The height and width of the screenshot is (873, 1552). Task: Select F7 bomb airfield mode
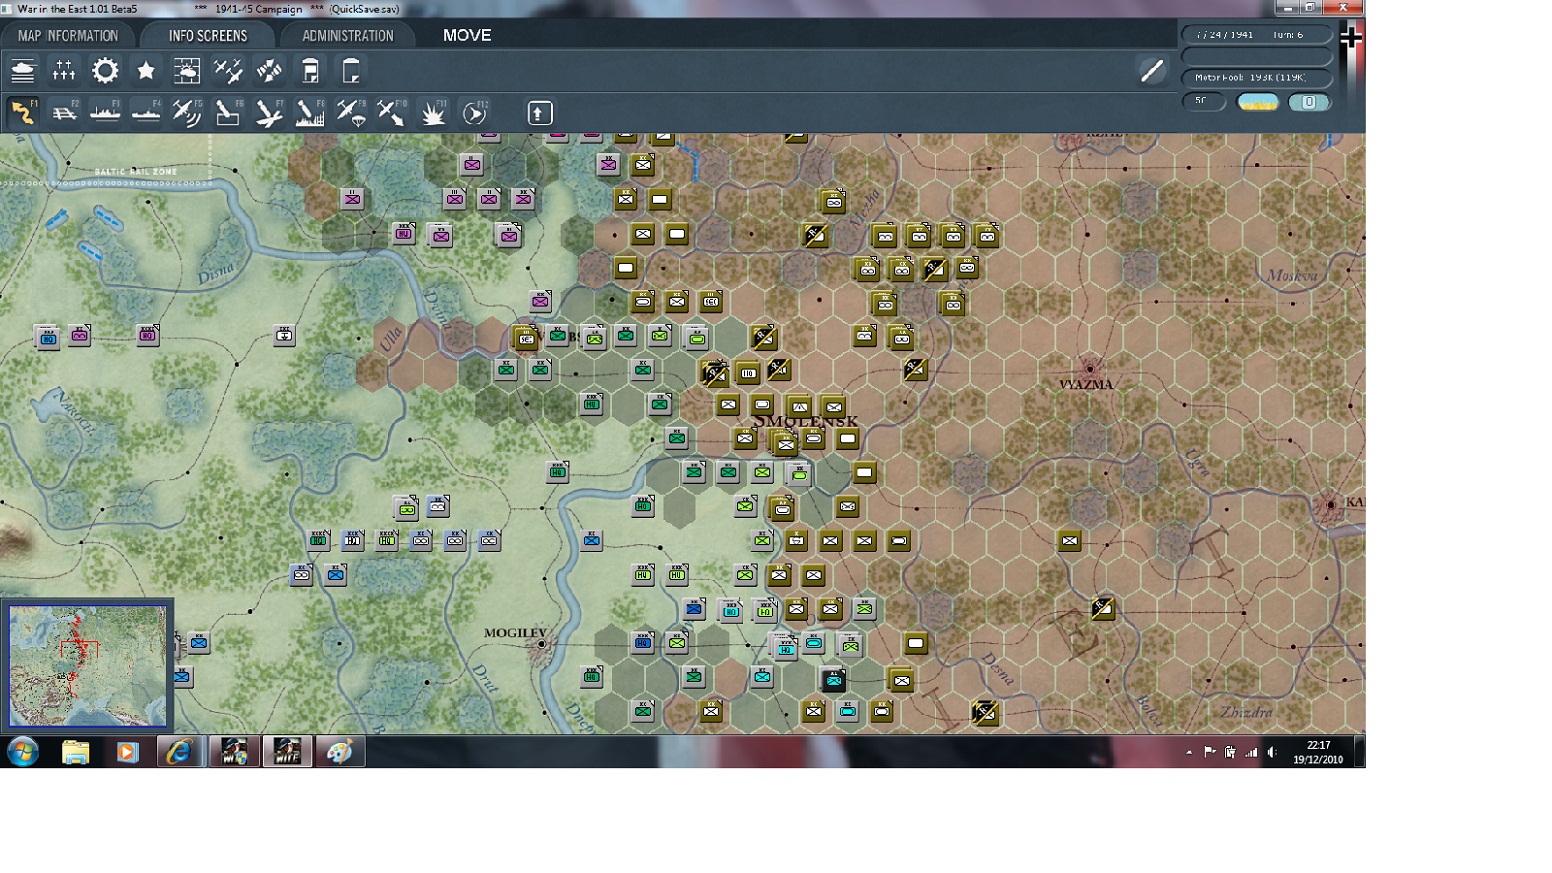[269, 113]
